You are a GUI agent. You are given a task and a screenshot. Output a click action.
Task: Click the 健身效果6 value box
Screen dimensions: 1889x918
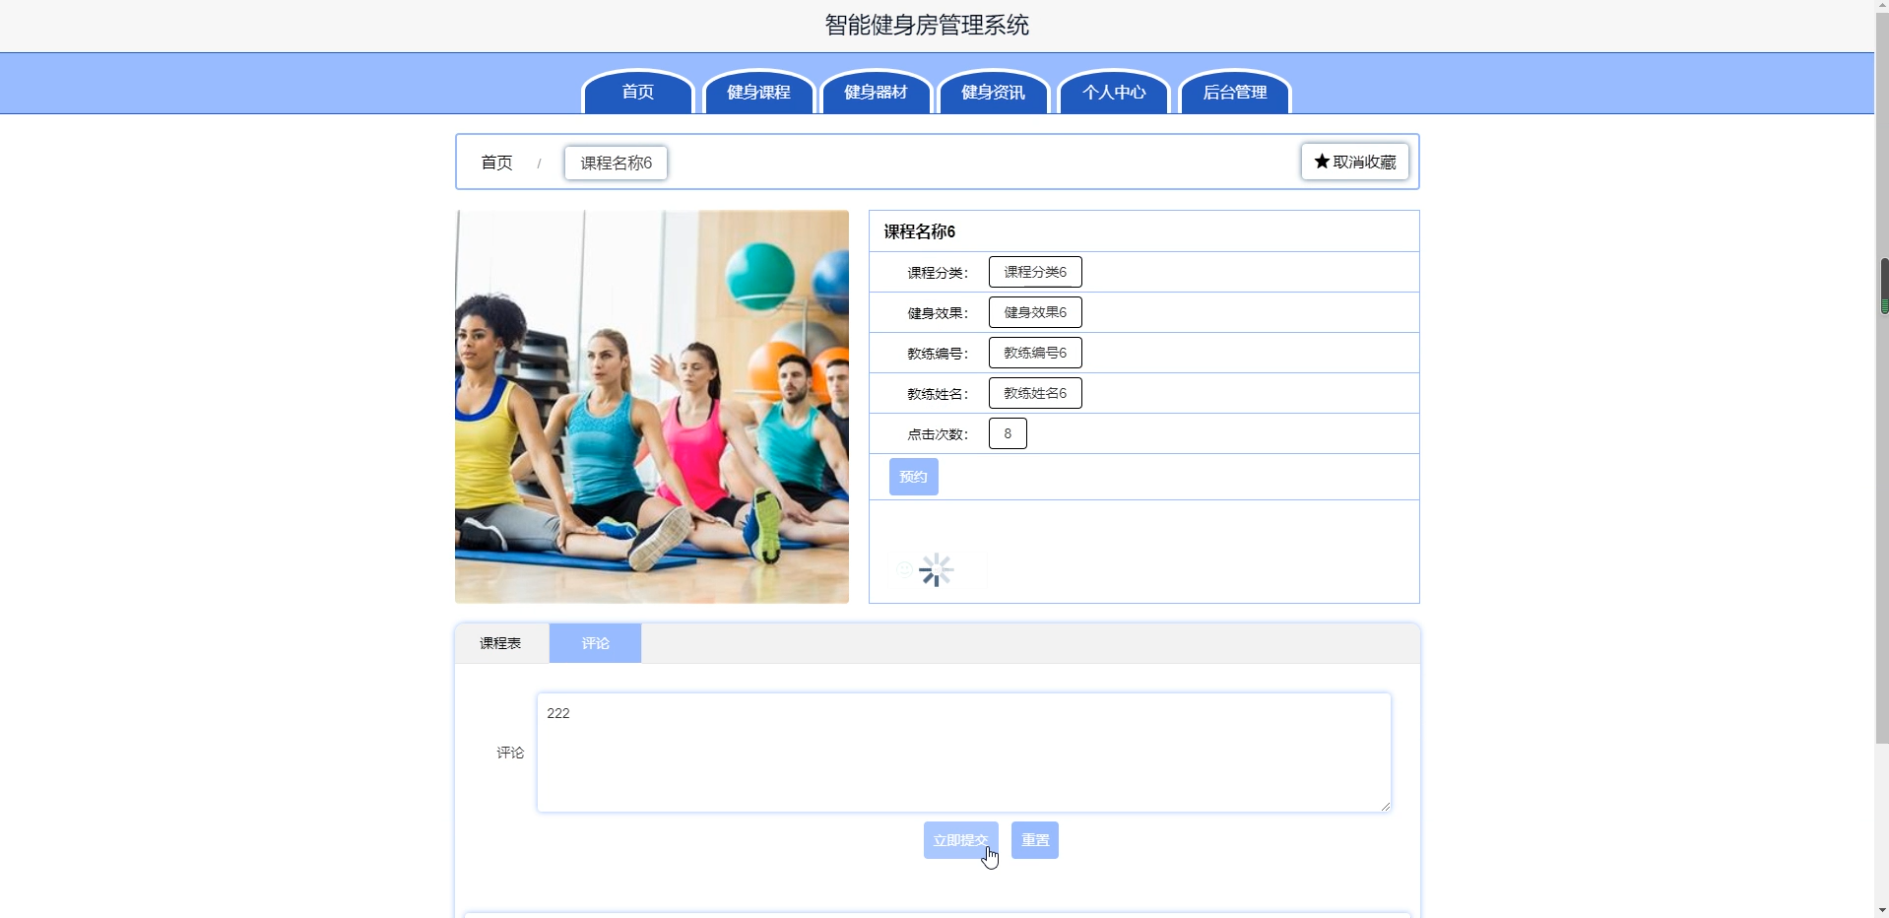tap(1035, 312)
